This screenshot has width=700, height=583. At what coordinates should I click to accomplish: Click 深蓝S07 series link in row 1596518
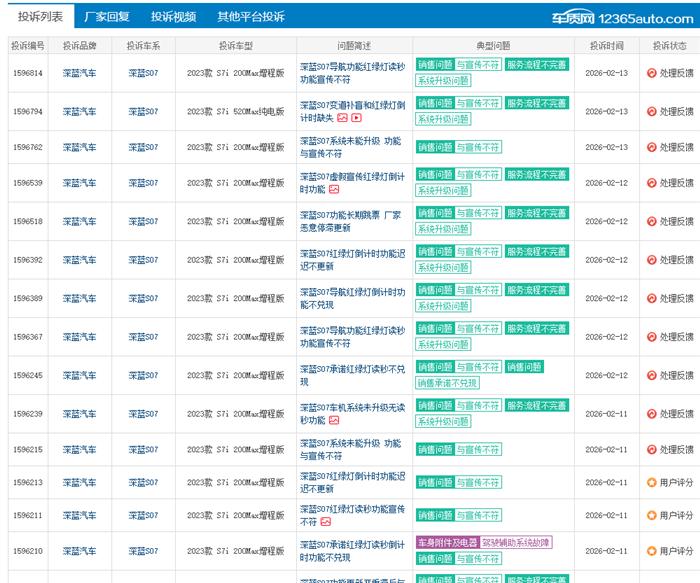tap(143, 222)
